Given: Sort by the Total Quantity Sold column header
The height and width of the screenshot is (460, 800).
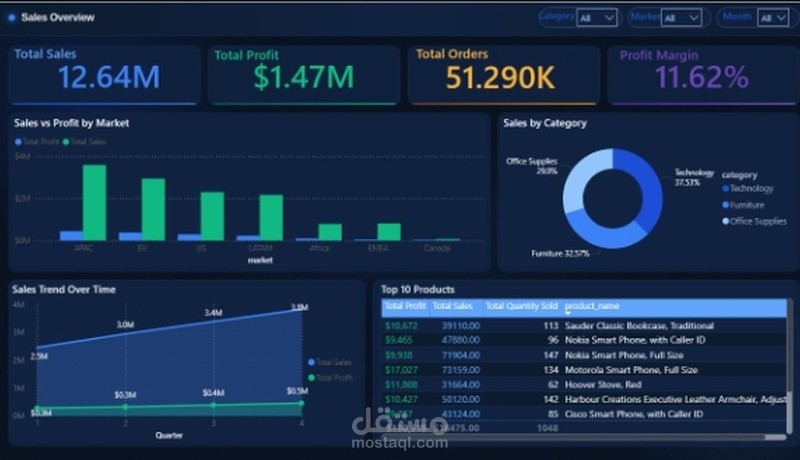Looking at the screenshot, I should (x=521, y=306).
